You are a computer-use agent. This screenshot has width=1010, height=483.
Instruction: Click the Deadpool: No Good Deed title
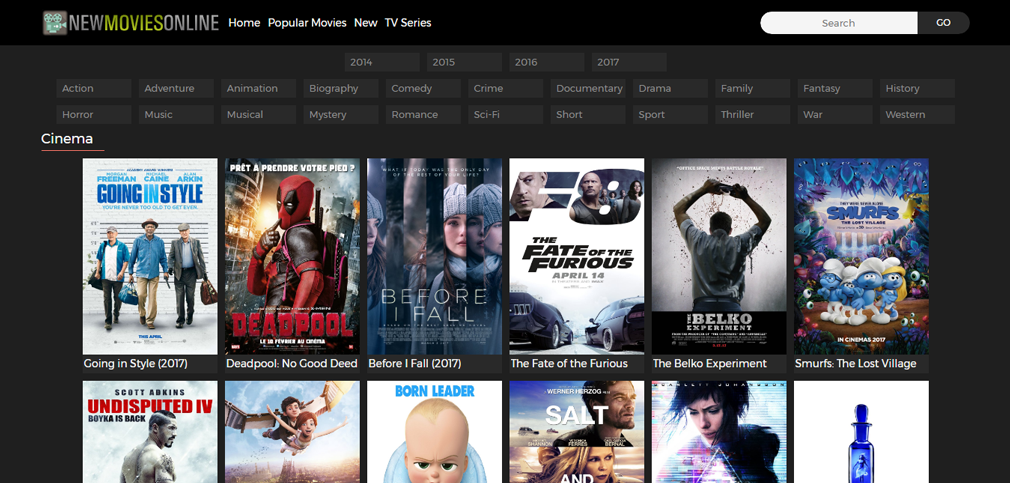coord(292,364)
